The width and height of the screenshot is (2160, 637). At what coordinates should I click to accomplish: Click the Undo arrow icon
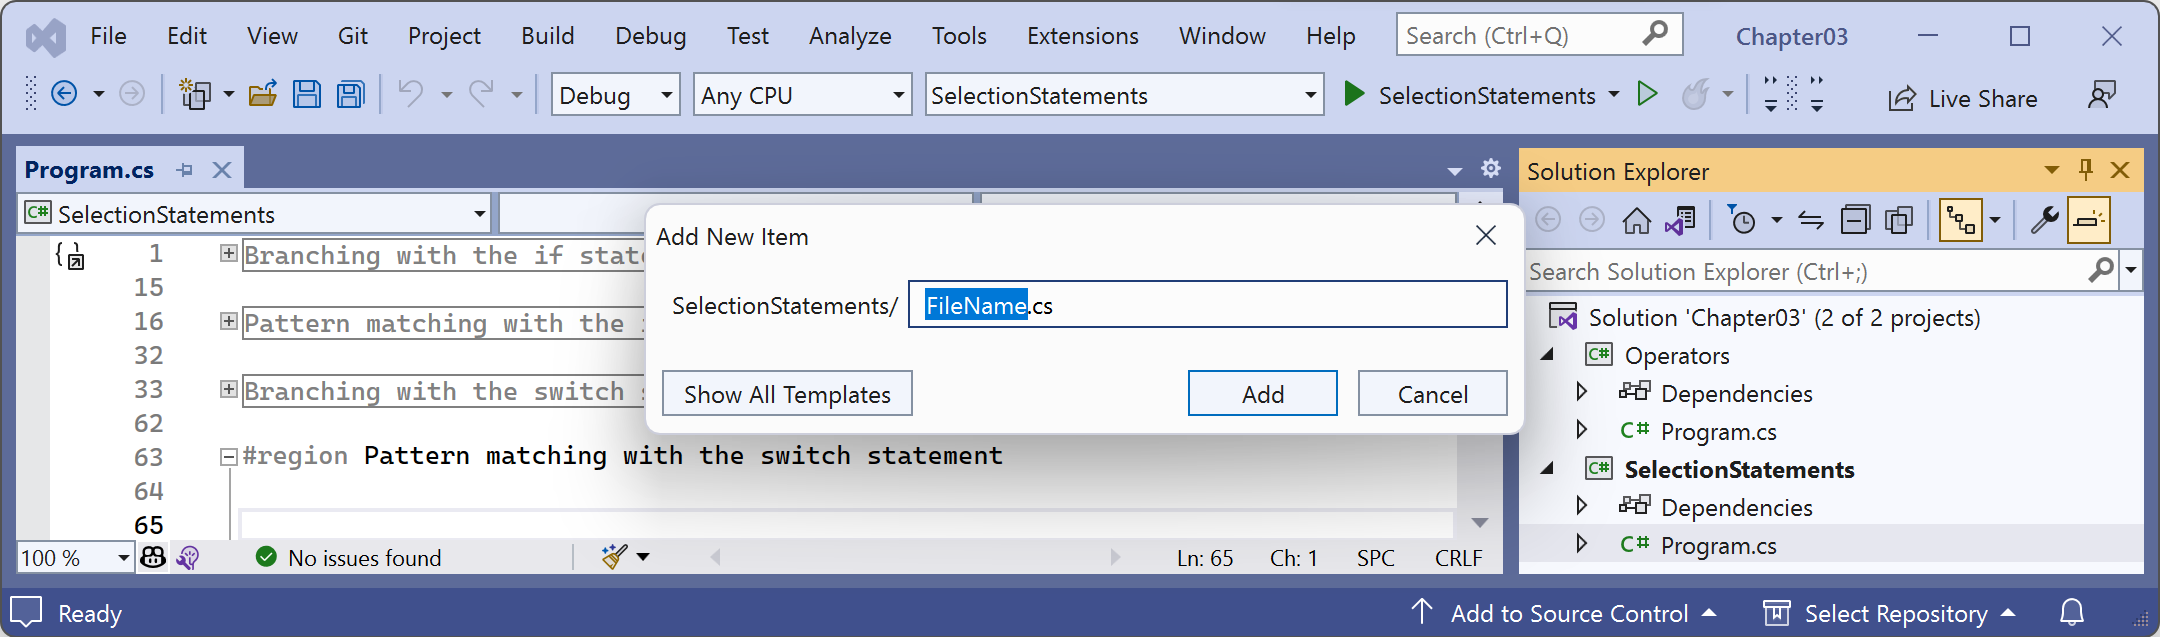coord(411,94)
